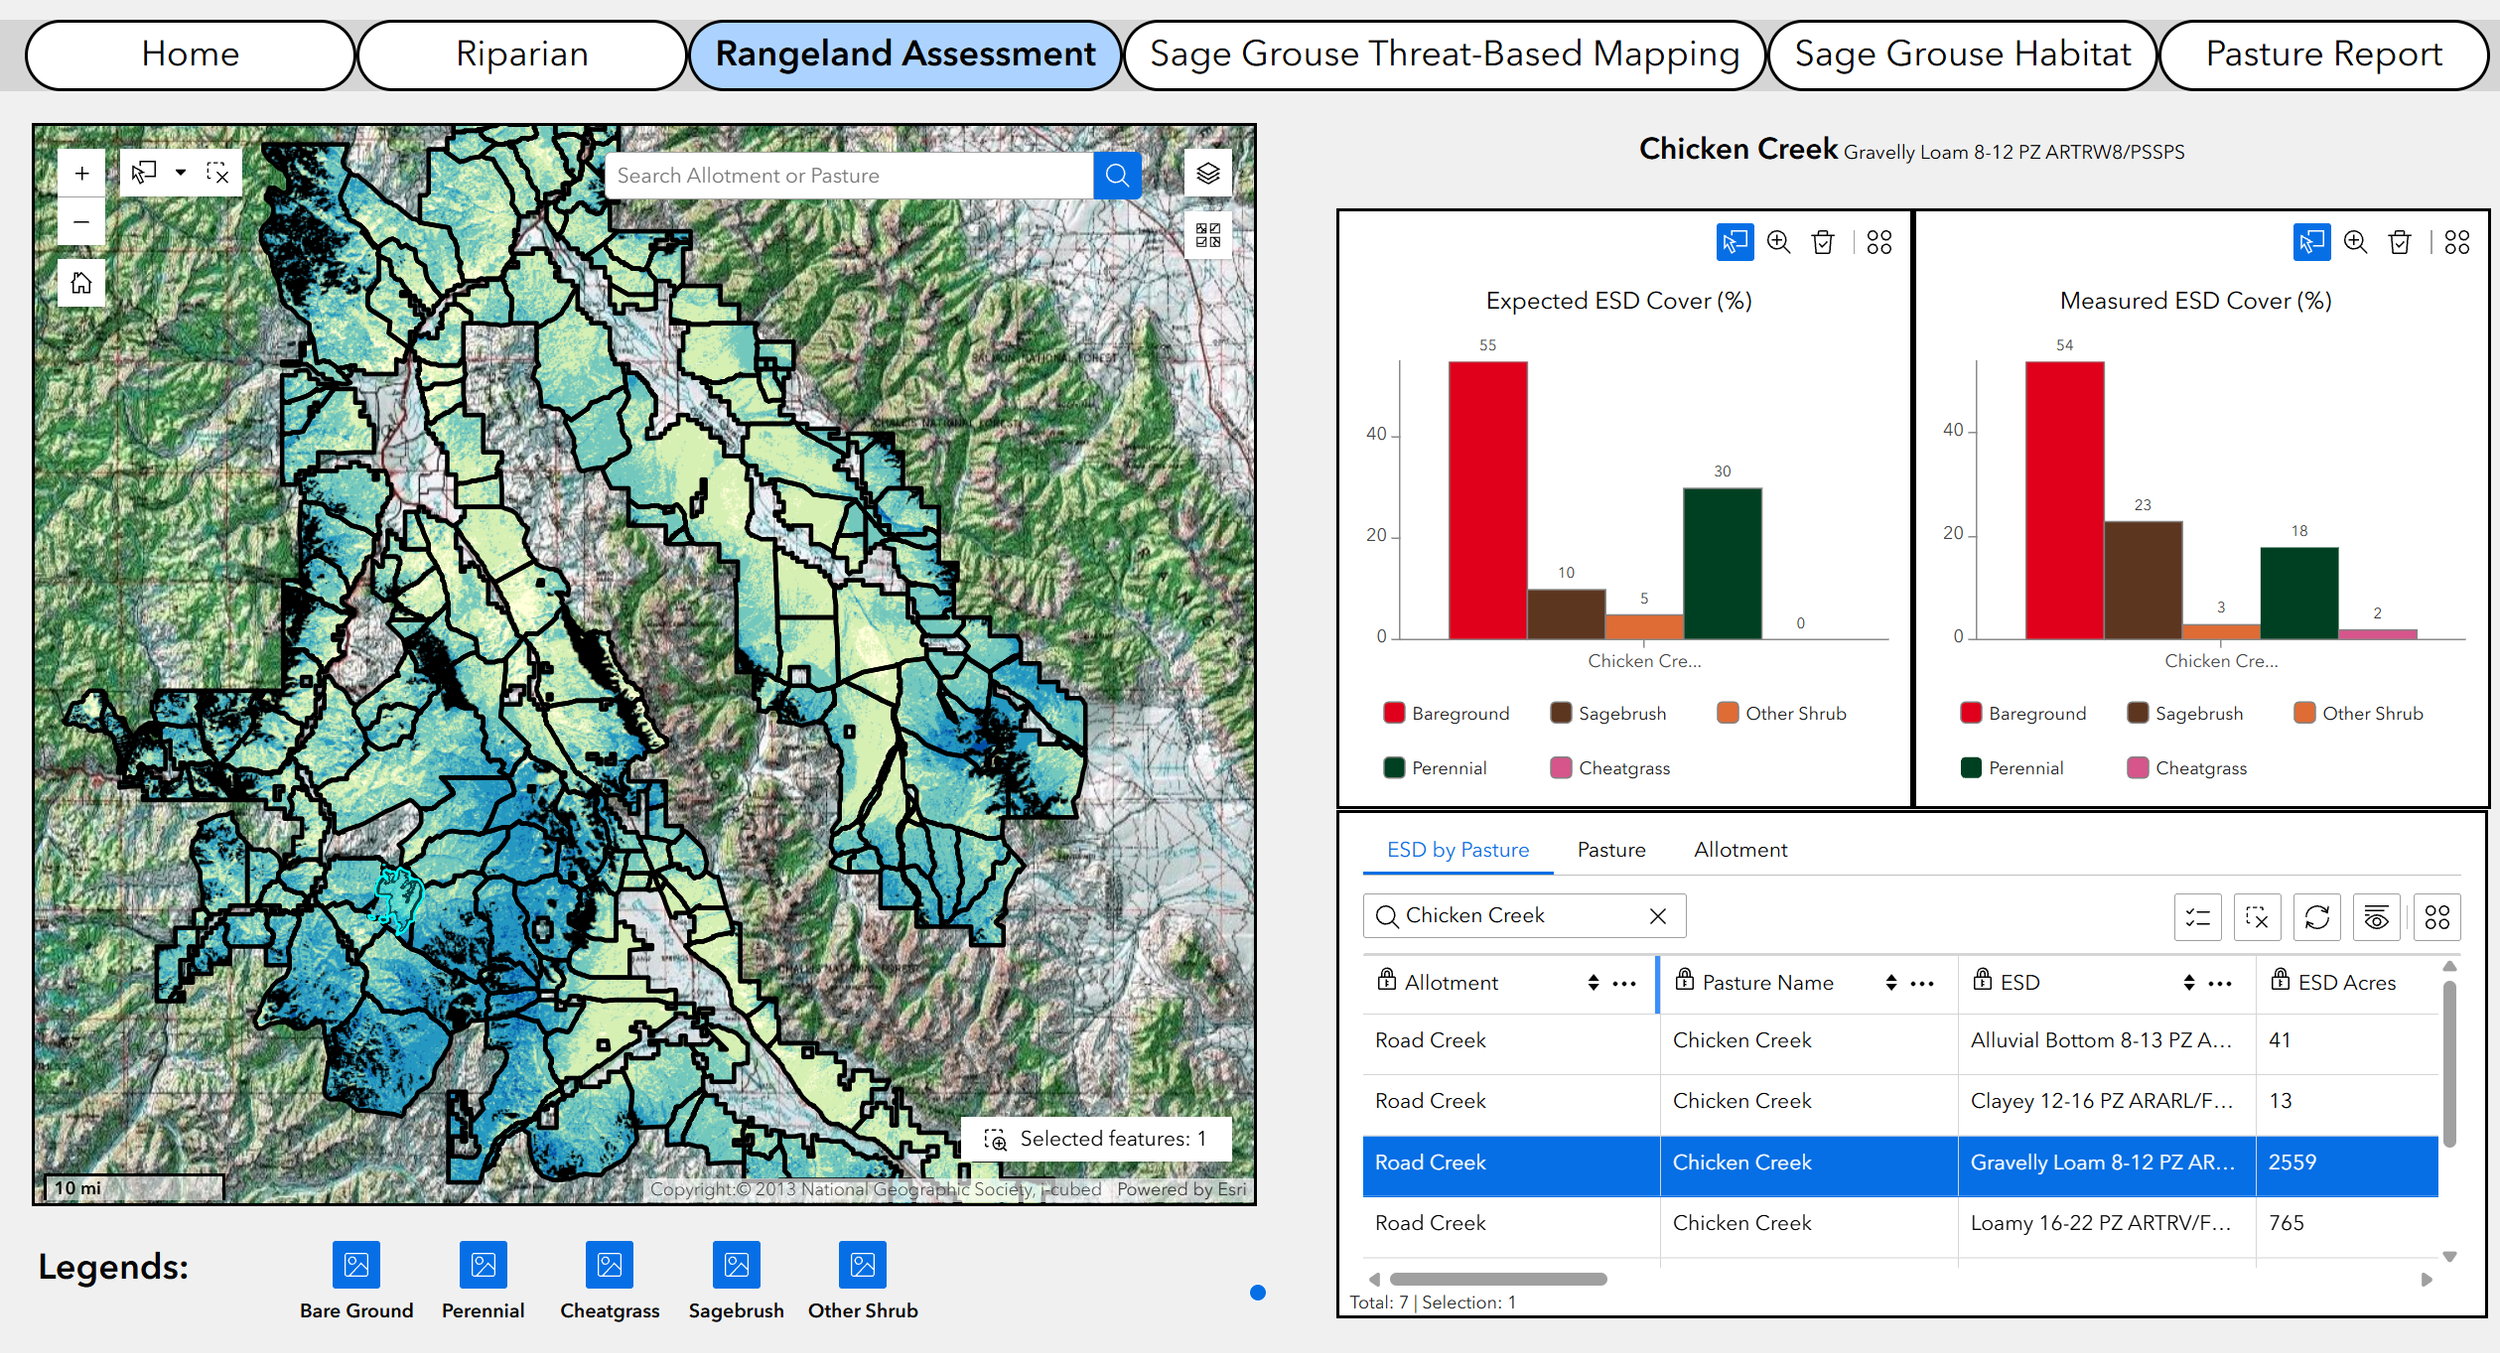Sort by ESD column arrows
The image size is (2500, 1353).
(2189, 983)
